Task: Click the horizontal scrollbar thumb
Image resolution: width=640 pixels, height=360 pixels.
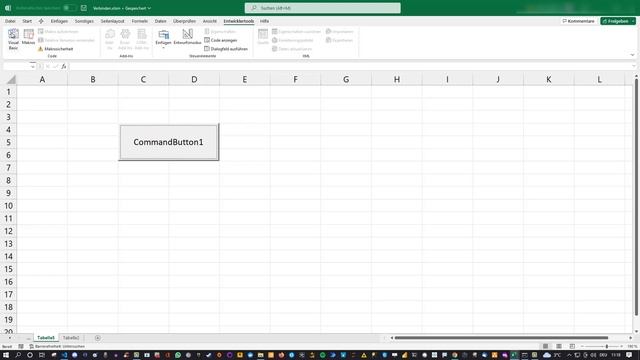Action: point(501,338)
